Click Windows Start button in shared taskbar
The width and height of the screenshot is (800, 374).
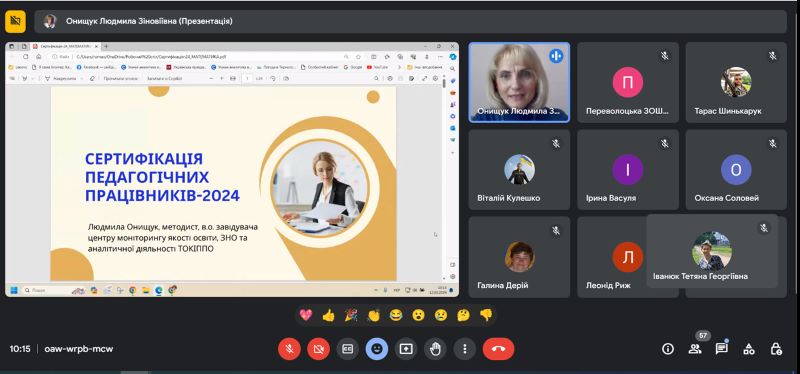coord(14,290)
